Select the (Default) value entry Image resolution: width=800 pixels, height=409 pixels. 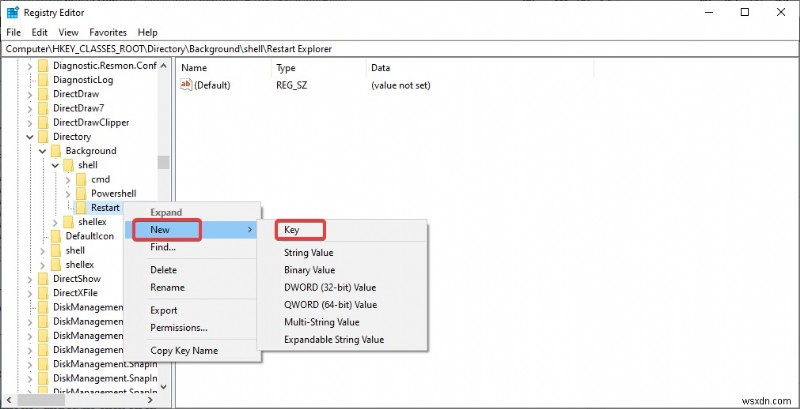212,85
